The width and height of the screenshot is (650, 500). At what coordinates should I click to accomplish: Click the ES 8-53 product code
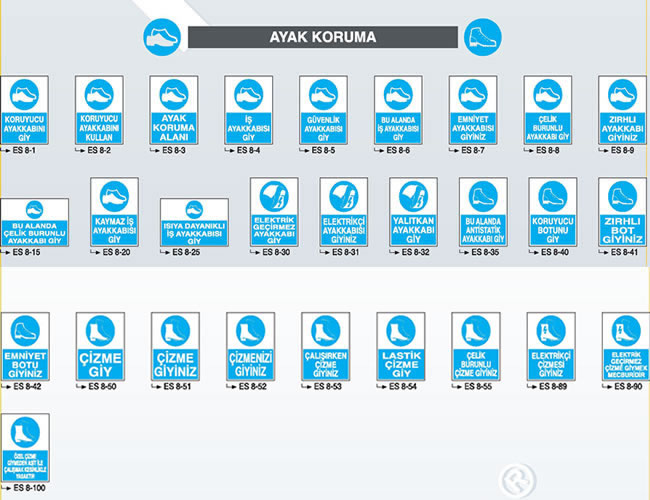[328, 386]
